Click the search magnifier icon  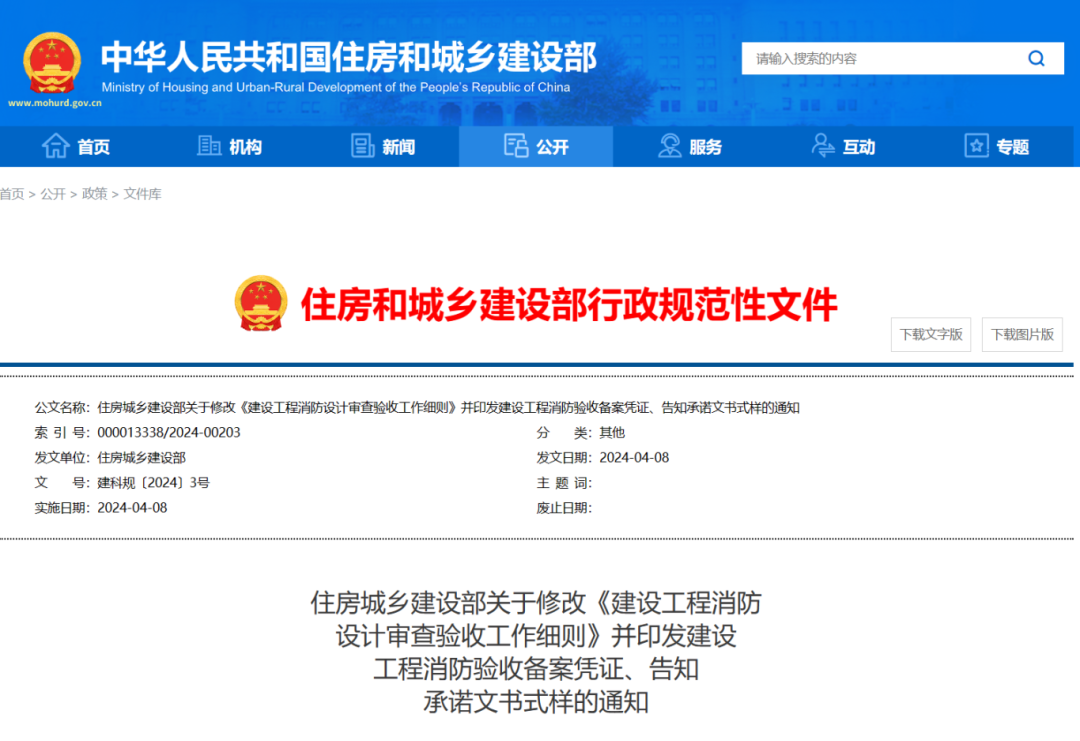click(1036, 59)
